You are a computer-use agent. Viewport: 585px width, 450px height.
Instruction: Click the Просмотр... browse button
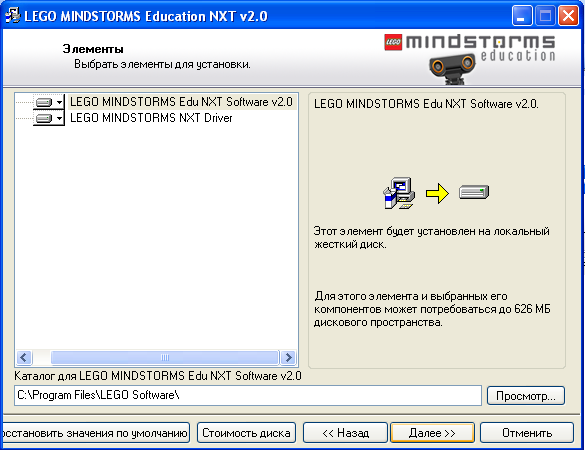(526, 396)
